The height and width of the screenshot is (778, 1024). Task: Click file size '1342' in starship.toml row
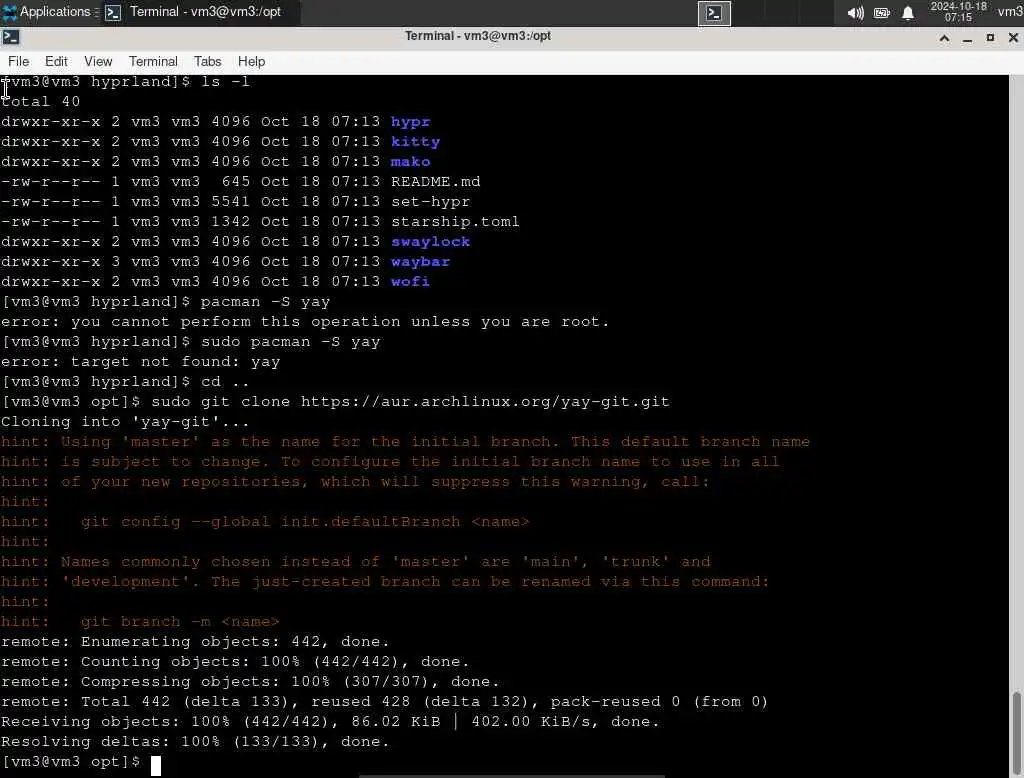[231, 221]
